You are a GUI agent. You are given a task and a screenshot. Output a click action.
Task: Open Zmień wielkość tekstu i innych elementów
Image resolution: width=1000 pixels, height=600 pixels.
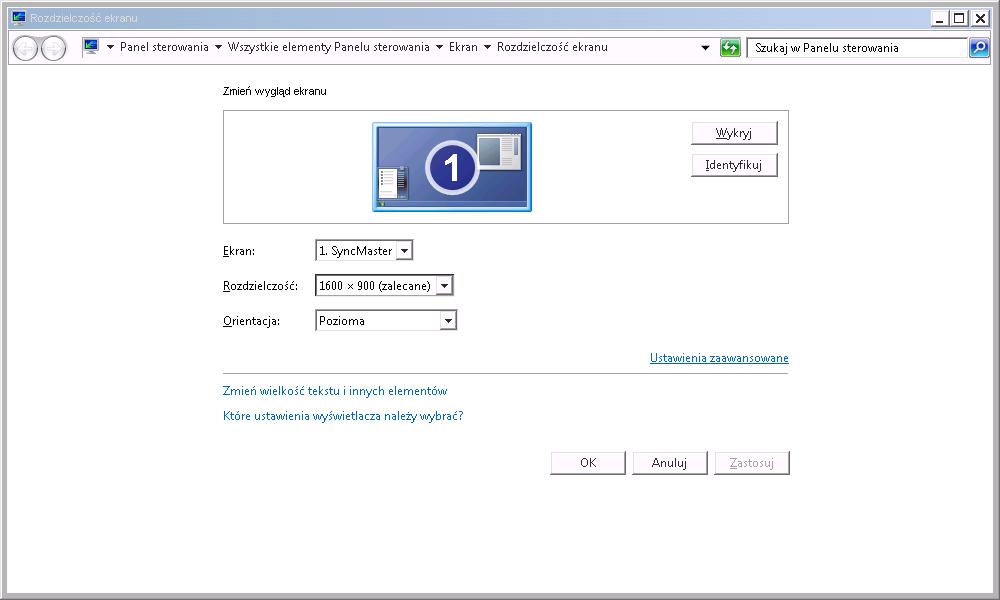tap(335, 391)
